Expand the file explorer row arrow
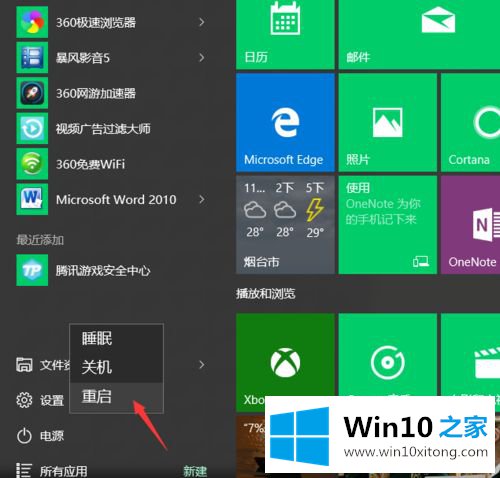The width and height of the screenshot is (500, 478). [202, 365]
